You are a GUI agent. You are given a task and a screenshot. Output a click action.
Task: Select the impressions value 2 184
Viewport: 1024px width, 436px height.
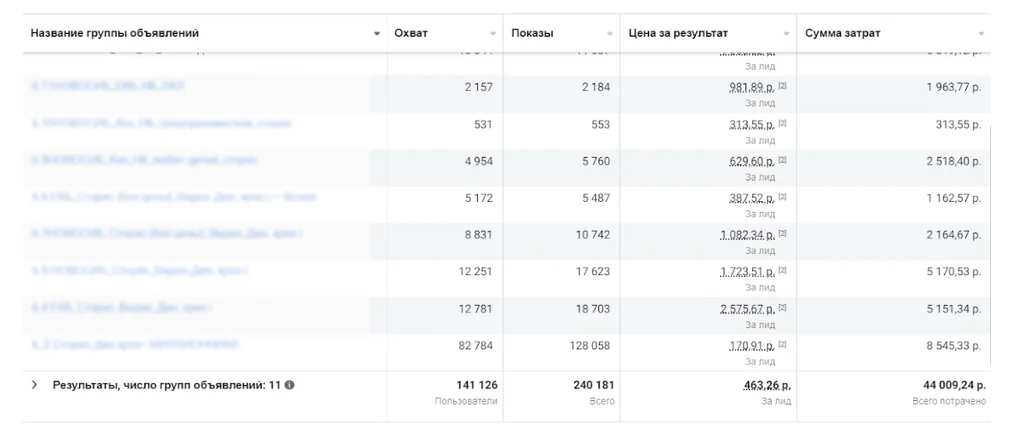pos(596,87)
